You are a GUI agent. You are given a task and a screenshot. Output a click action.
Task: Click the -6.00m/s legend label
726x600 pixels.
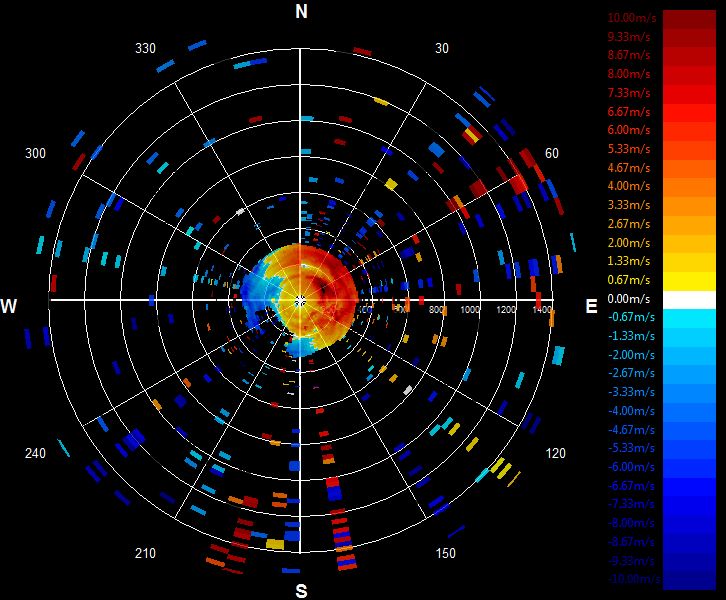pos(631,467)
